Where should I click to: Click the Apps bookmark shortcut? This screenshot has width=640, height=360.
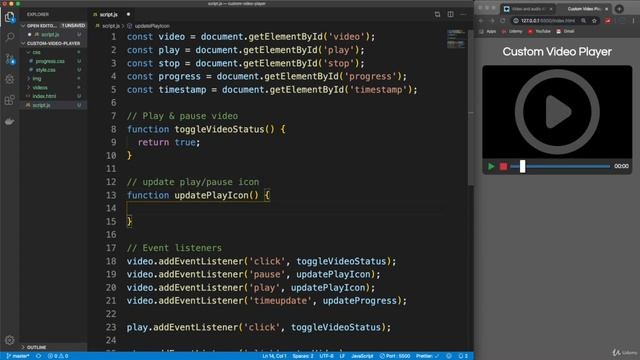[x=488, y=31]
